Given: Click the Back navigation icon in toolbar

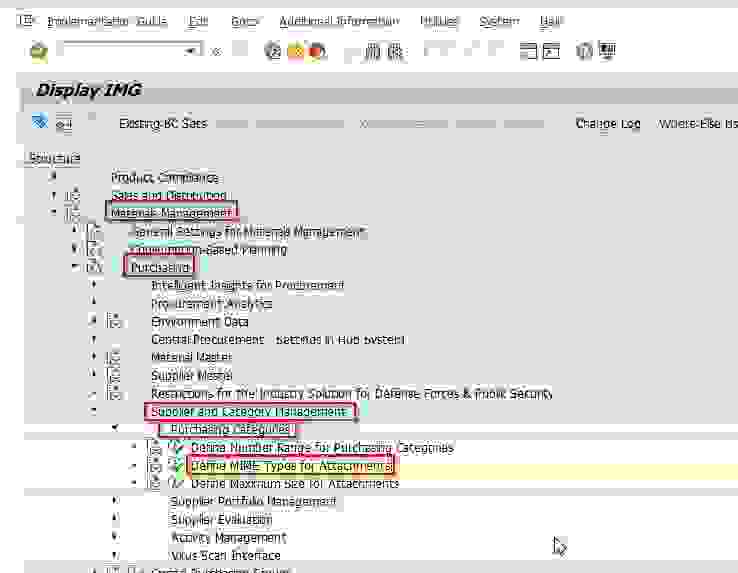Looking at the screenshot, I should coord(273,51).
